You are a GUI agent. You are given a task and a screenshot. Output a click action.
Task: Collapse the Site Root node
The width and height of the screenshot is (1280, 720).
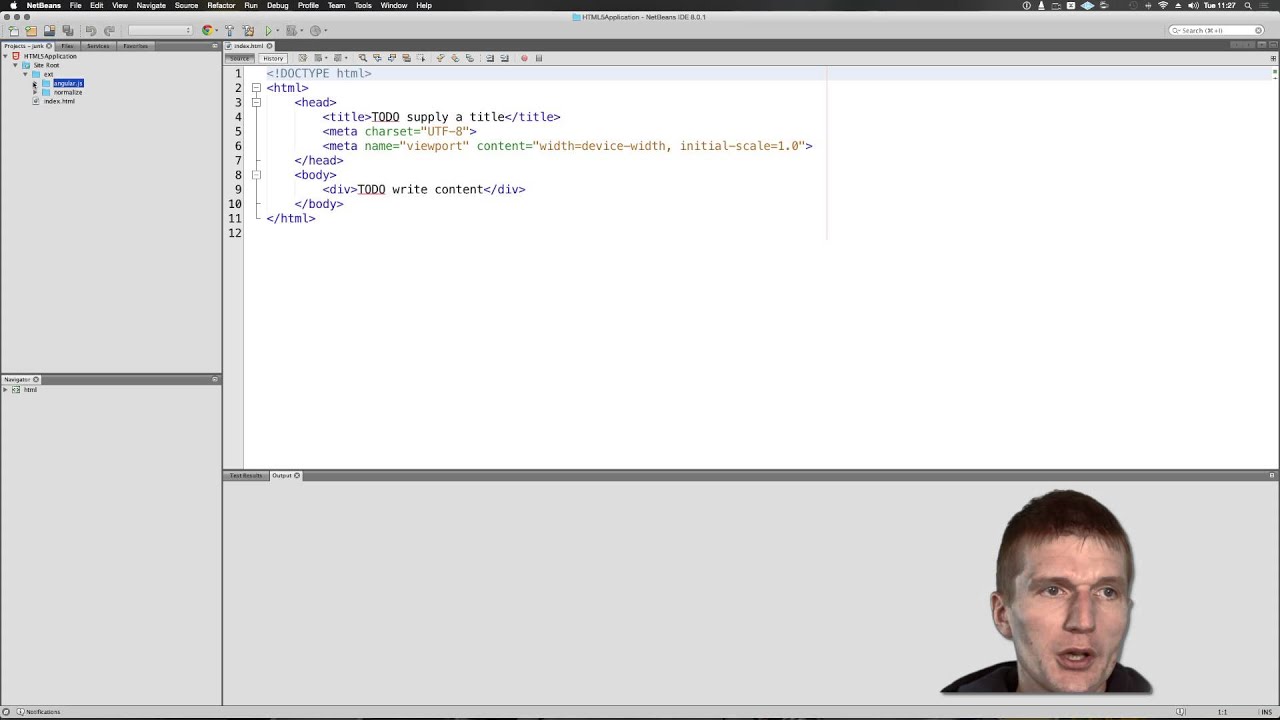click(15, 65)
